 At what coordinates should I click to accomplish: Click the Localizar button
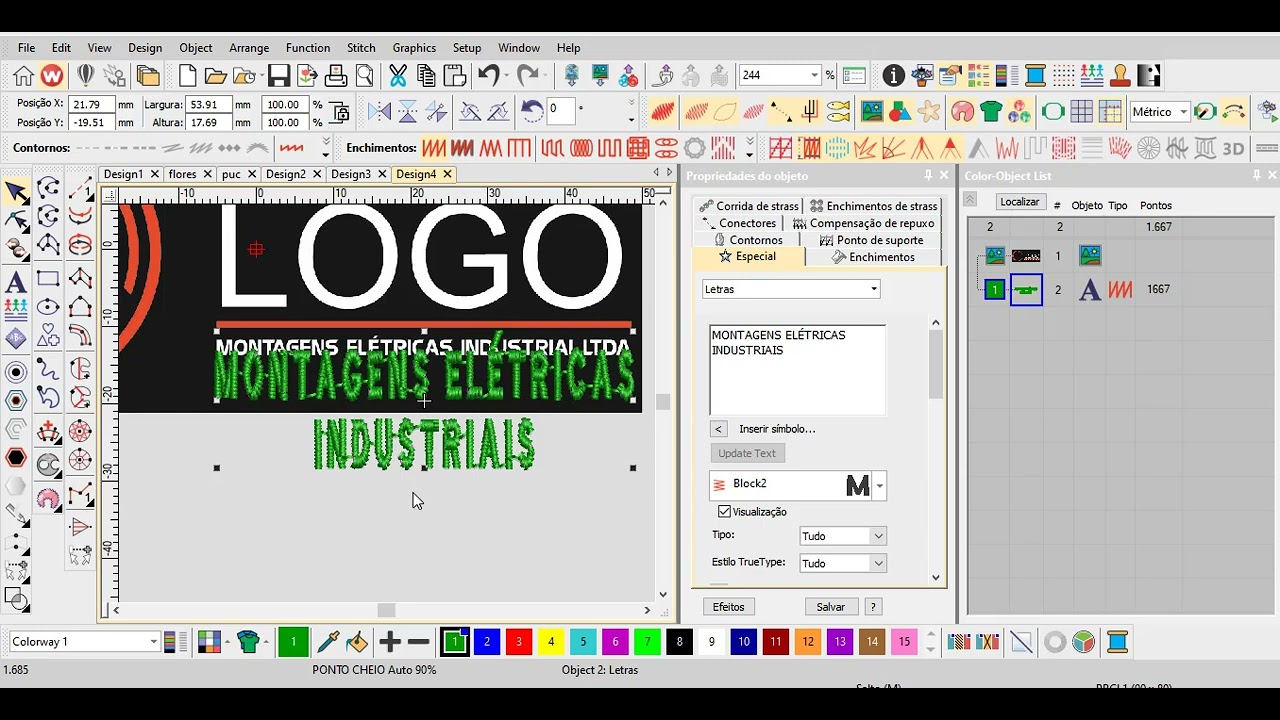pos(1020,202)
